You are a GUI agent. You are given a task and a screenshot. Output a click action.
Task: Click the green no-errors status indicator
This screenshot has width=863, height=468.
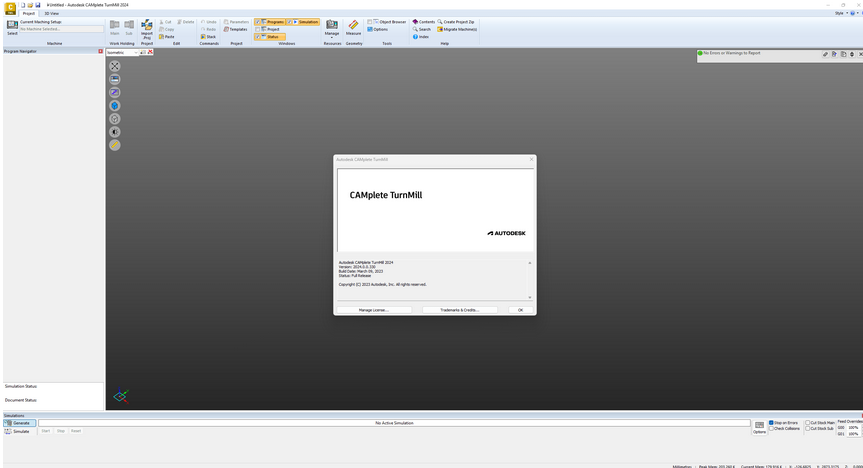[x=700, y=53]
